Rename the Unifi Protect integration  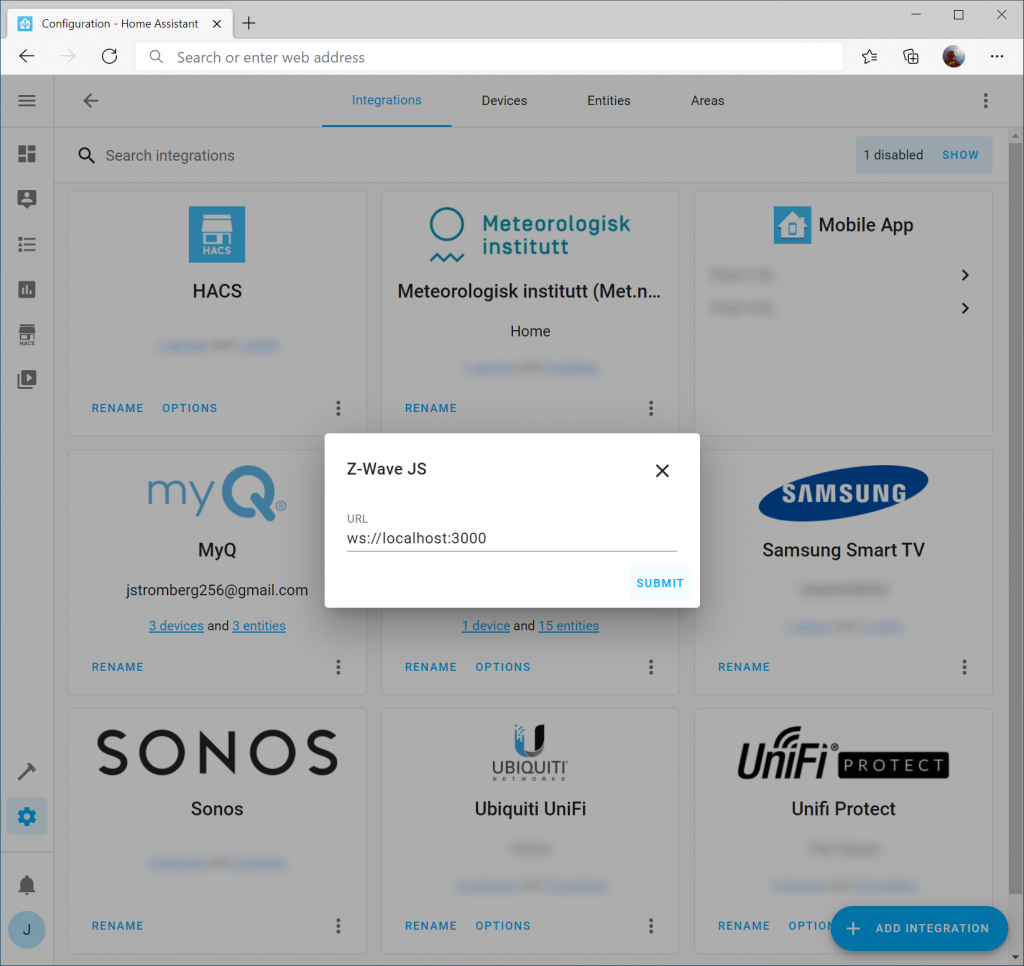tap(744, 926)
